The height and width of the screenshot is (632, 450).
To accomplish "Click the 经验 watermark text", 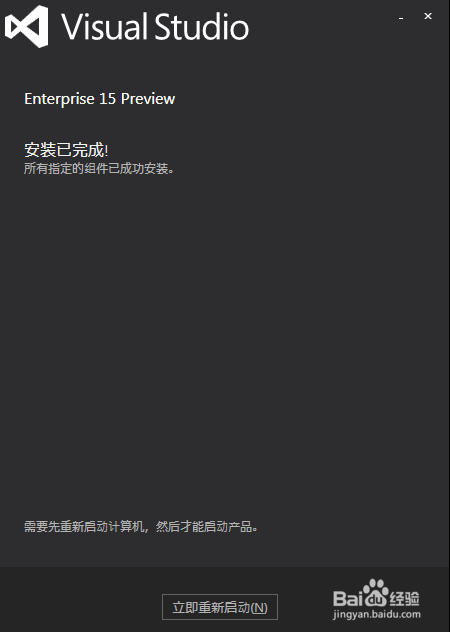I will (404, 599).
